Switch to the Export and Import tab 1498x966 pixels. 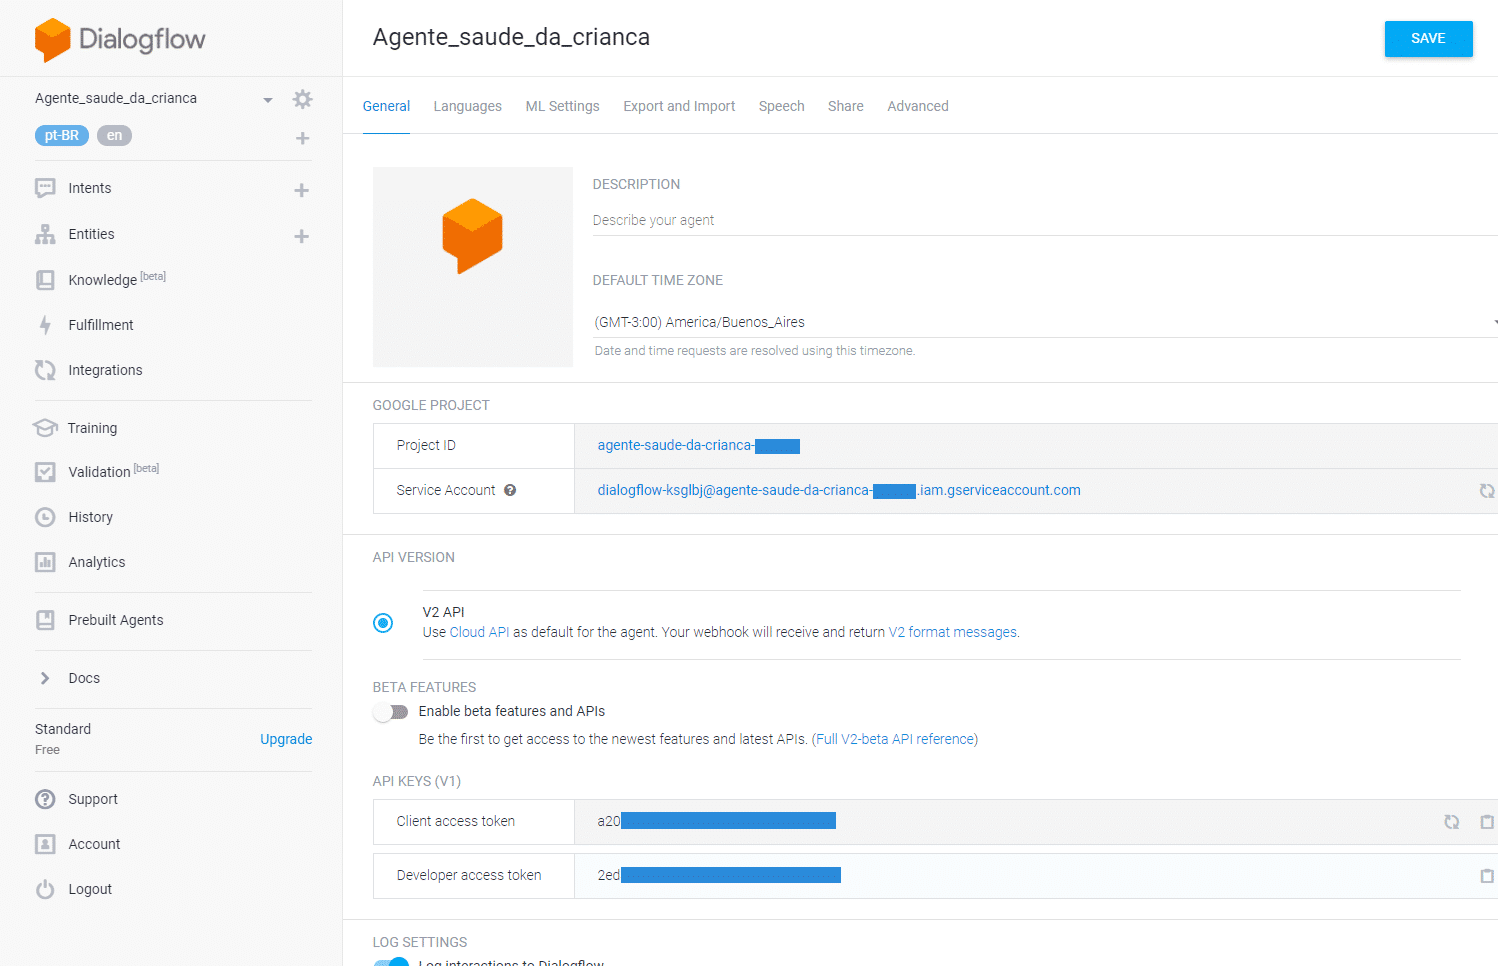tap(679, 106)
